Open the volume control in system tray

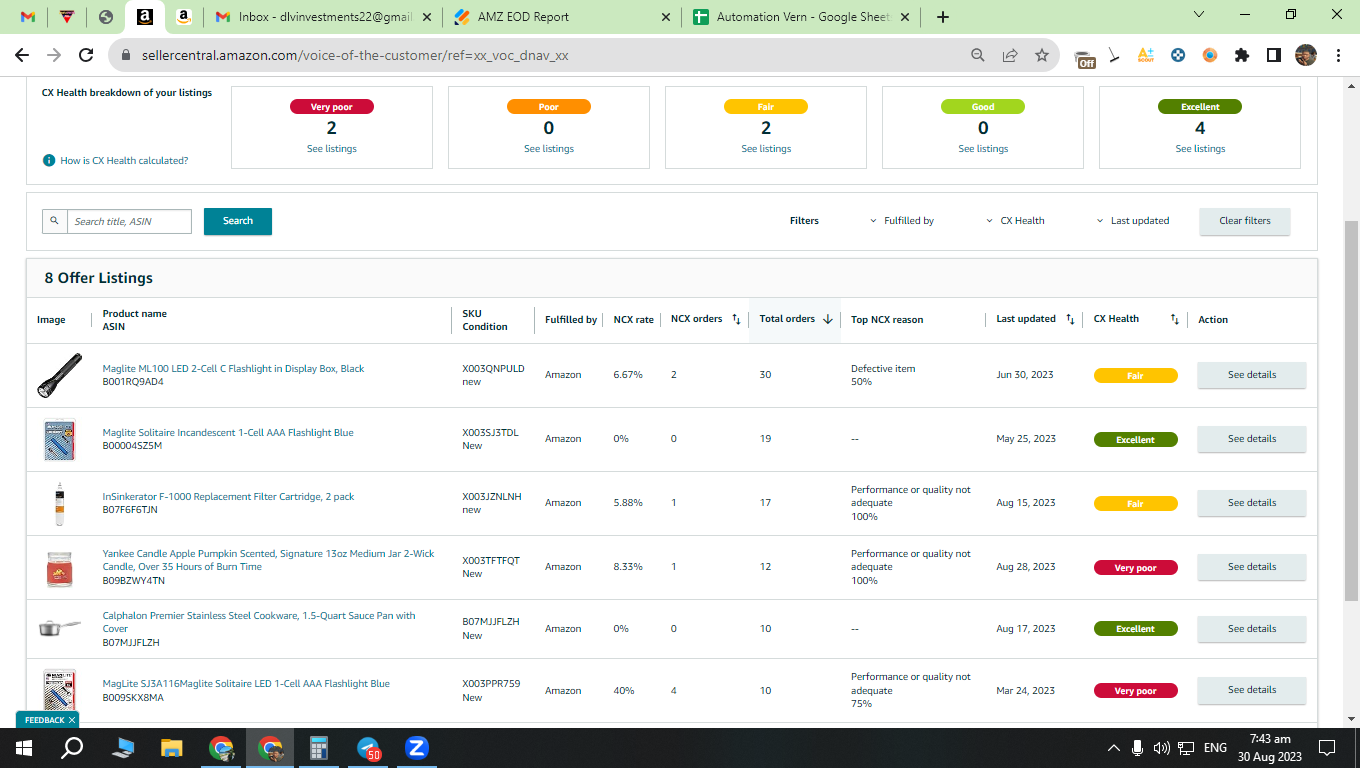(1161, 747)
